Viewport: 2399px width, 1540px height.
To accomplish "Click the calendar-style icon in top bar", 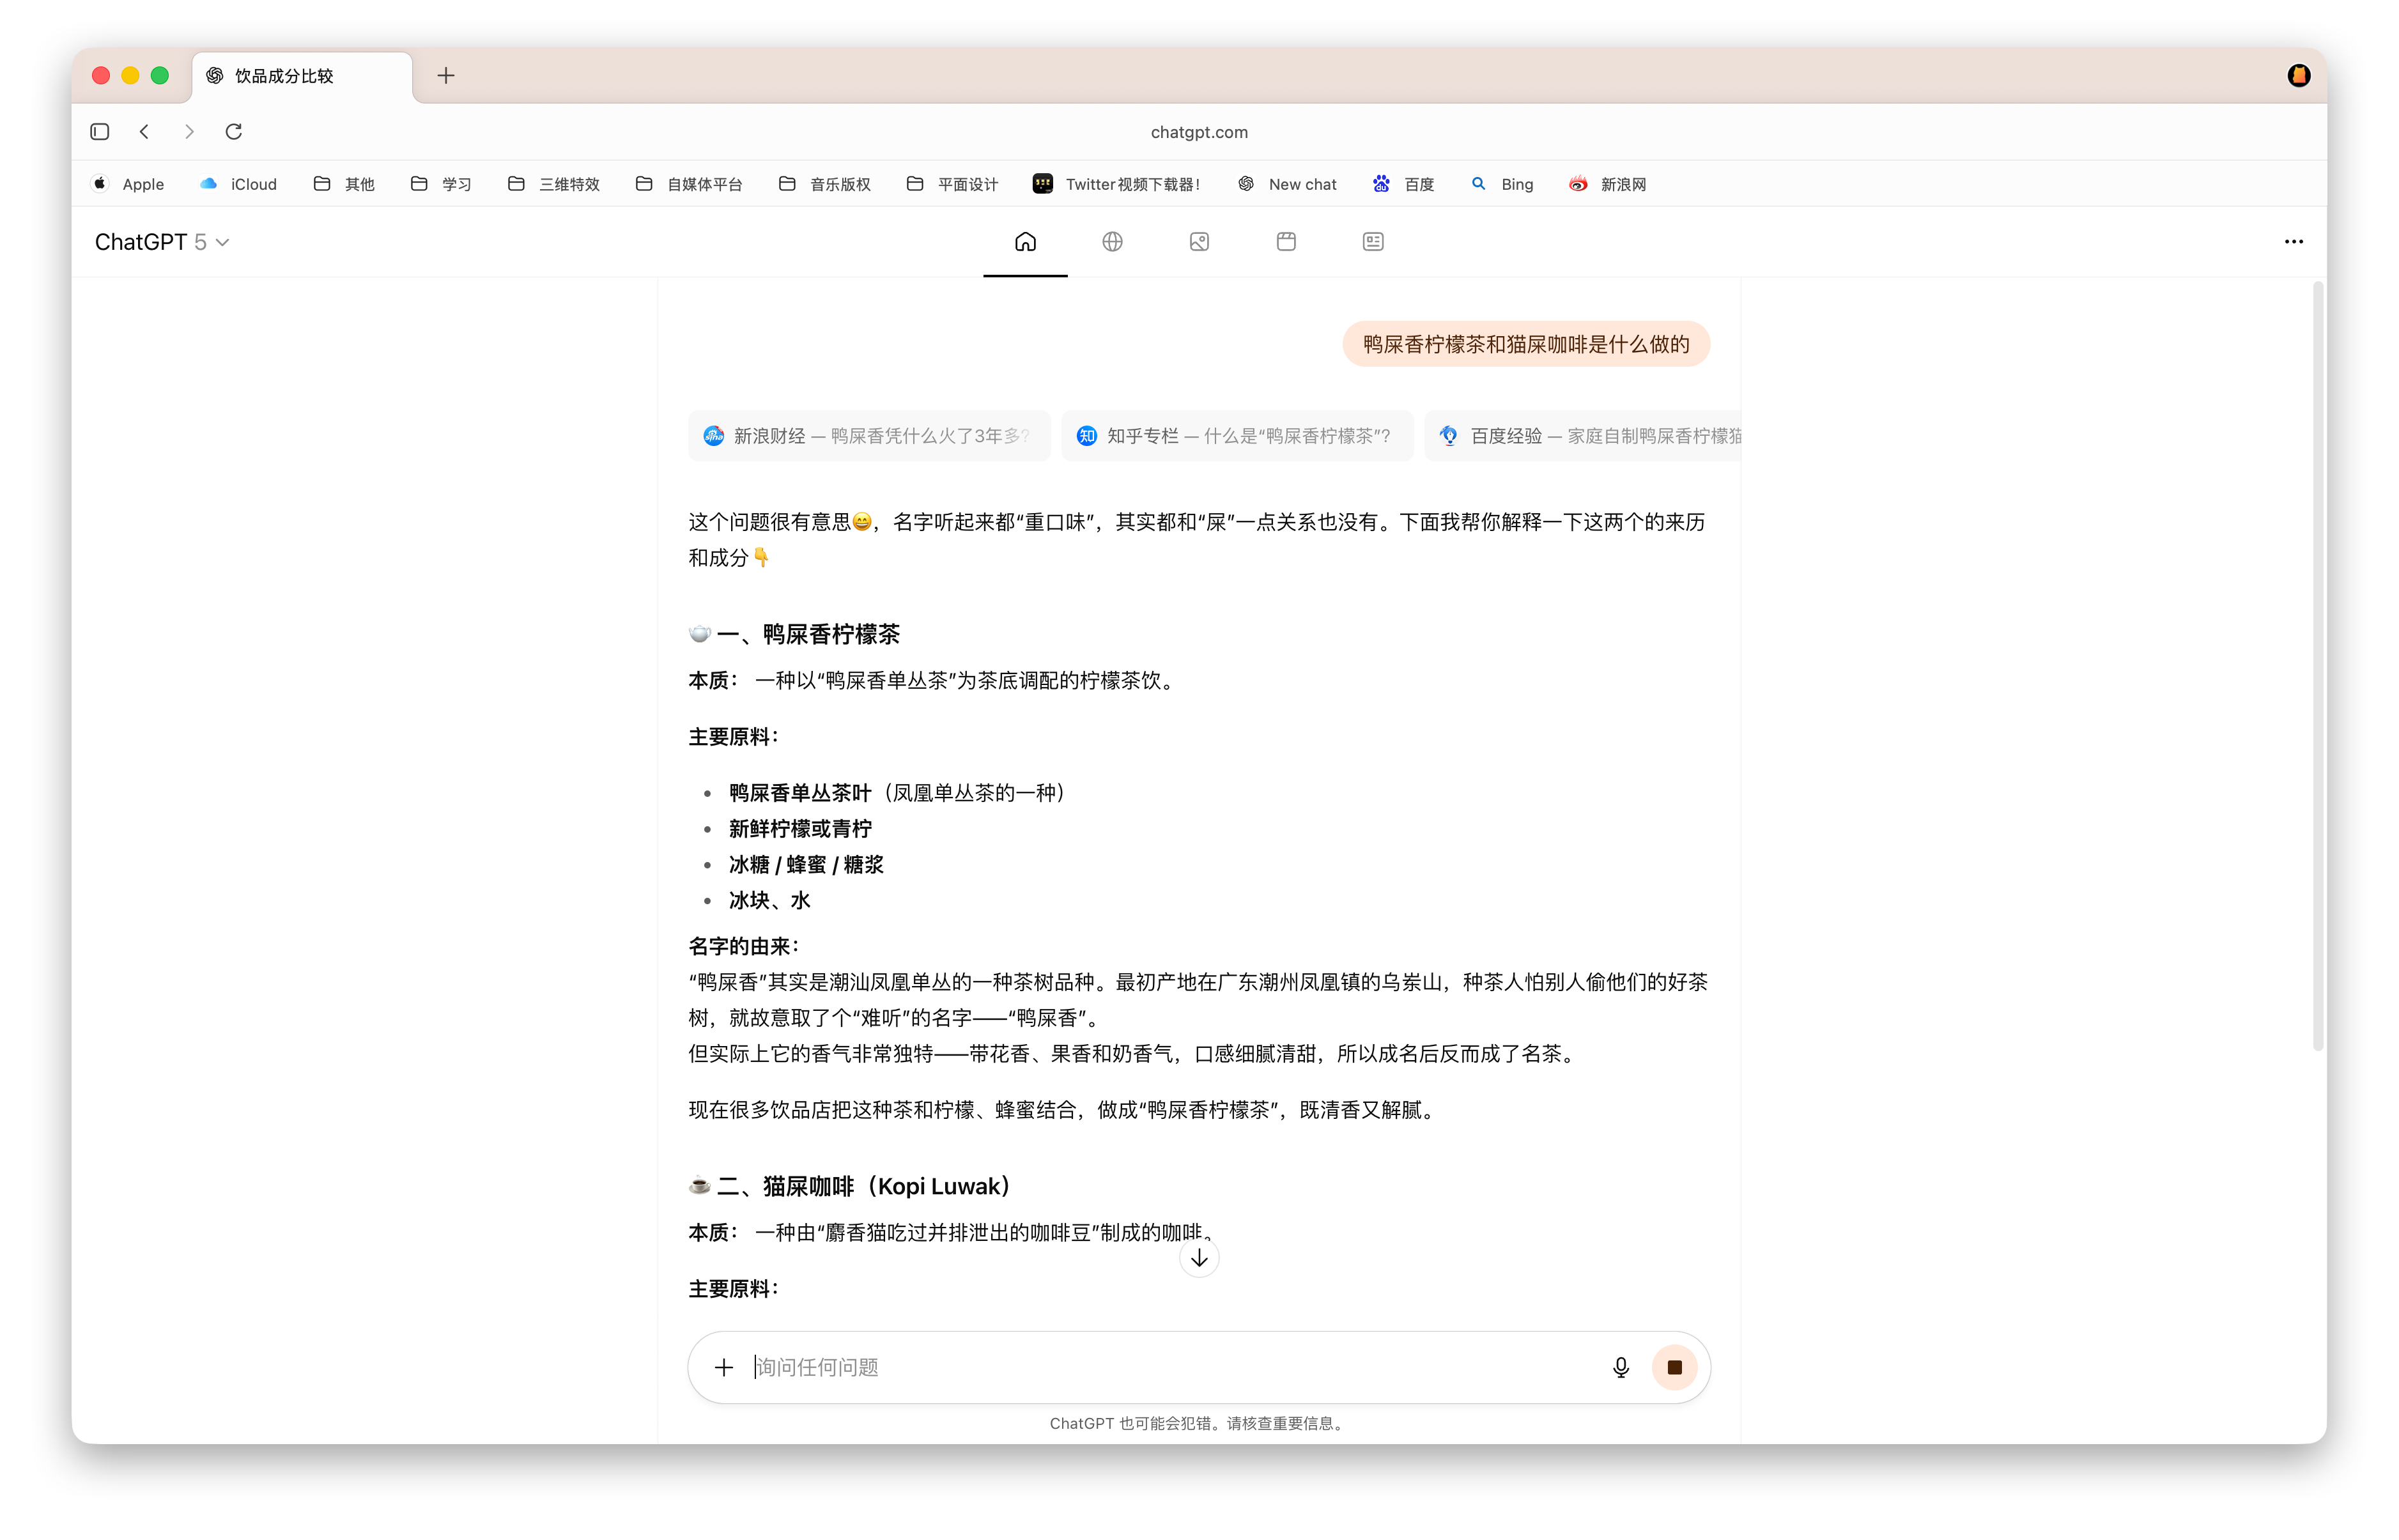I will (1286, 241).
